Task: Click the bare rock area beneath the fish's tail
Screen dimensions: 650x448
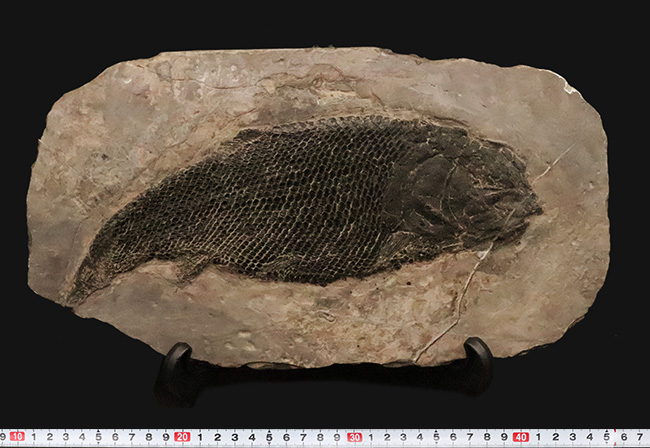Action: 130,320
